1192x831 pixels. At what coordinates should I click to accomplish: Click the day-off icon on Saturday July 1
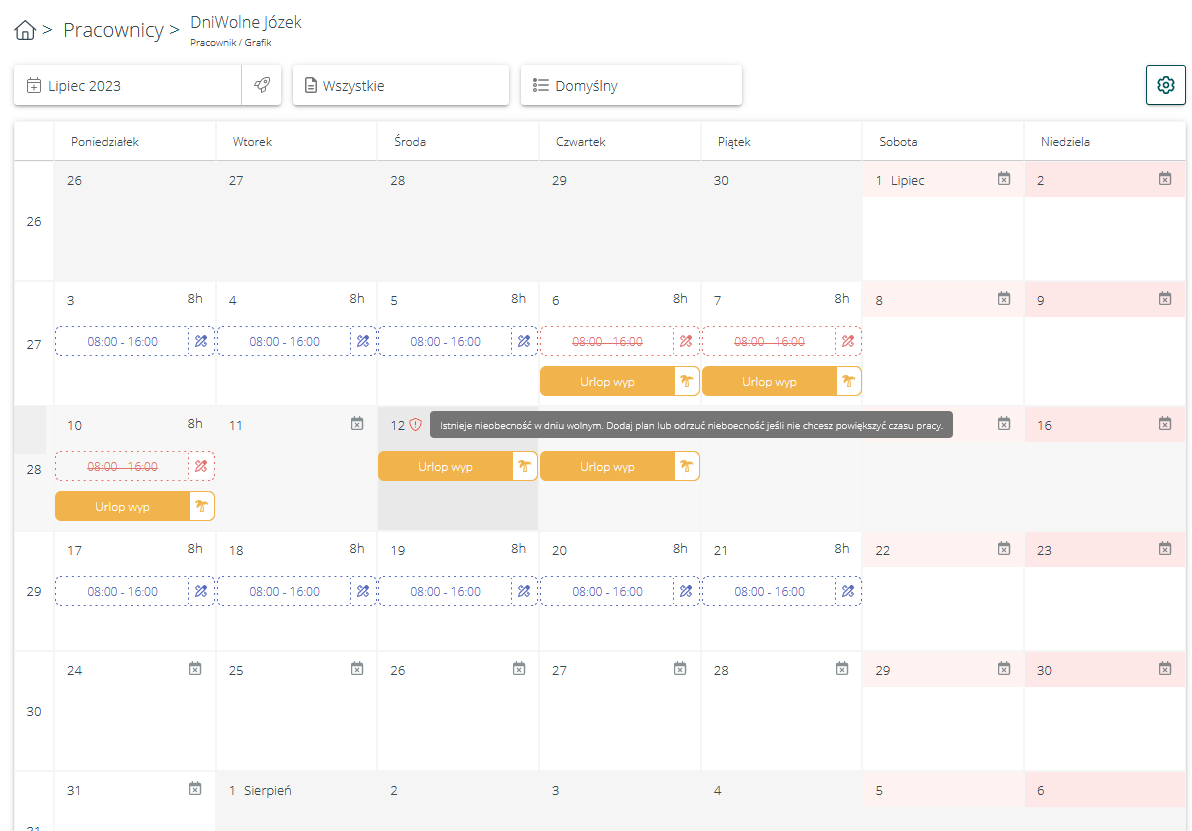point(1003,179)
